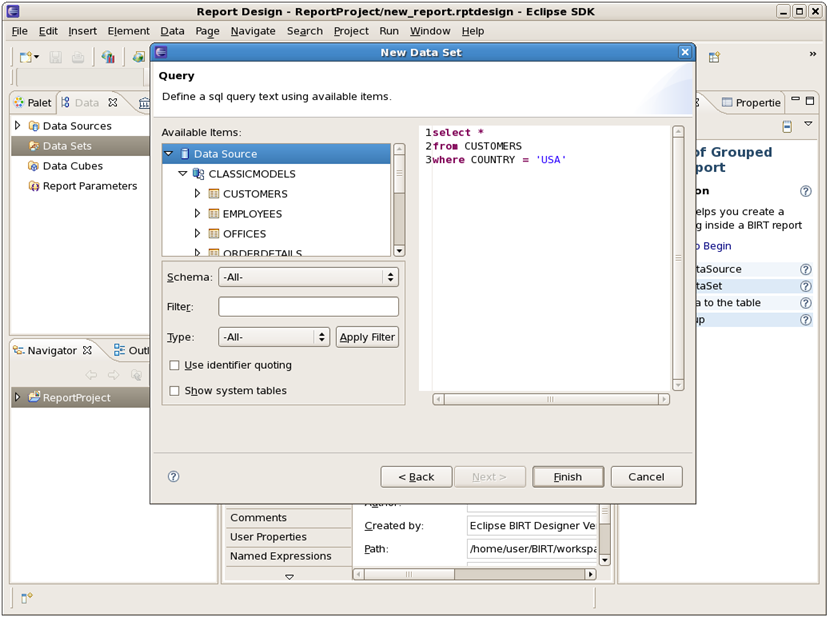Expand ReportProject in Navigator

click(18, 397)
